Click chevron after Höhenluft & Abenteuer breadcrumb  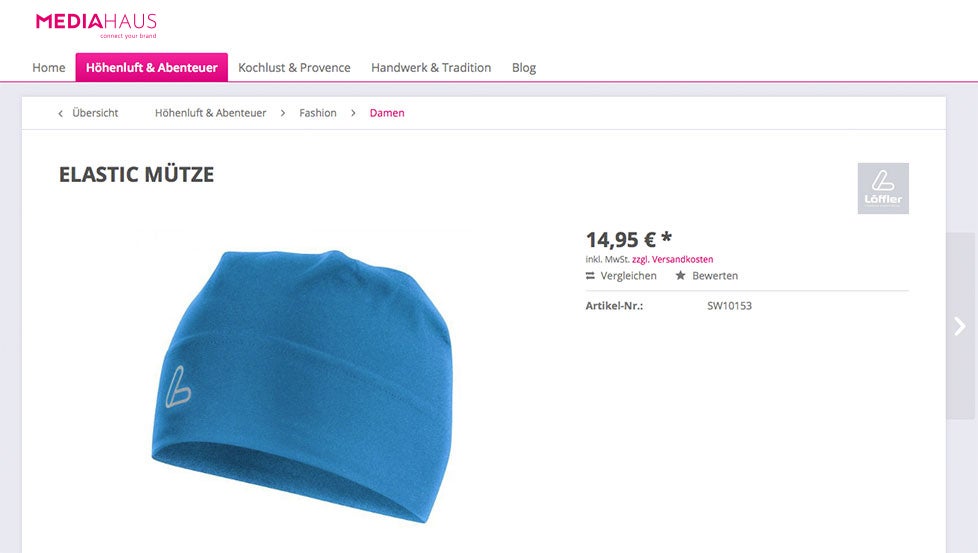283,113
